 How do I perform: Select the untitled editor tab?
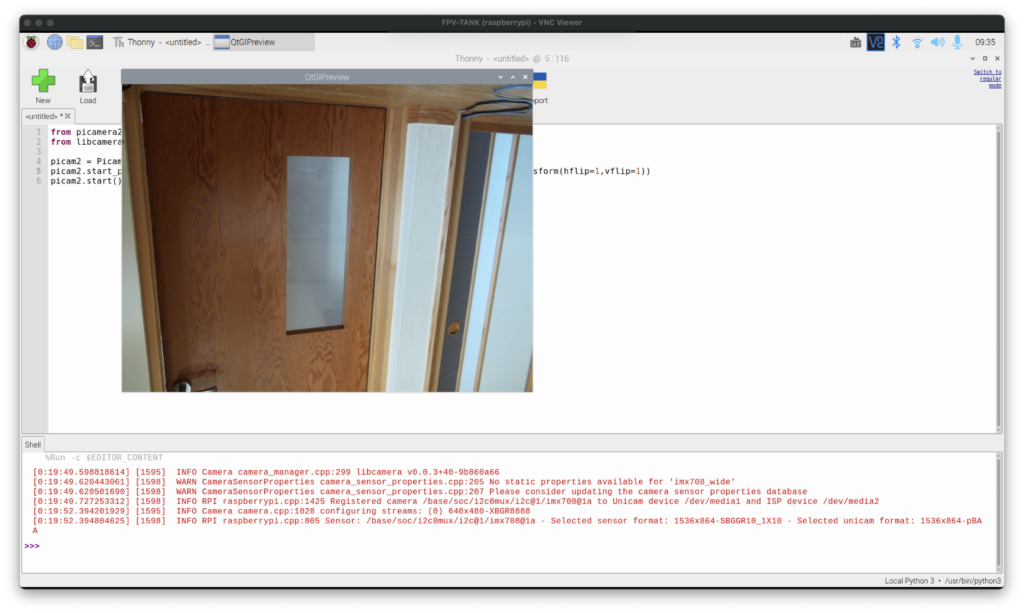coord(43,116)
